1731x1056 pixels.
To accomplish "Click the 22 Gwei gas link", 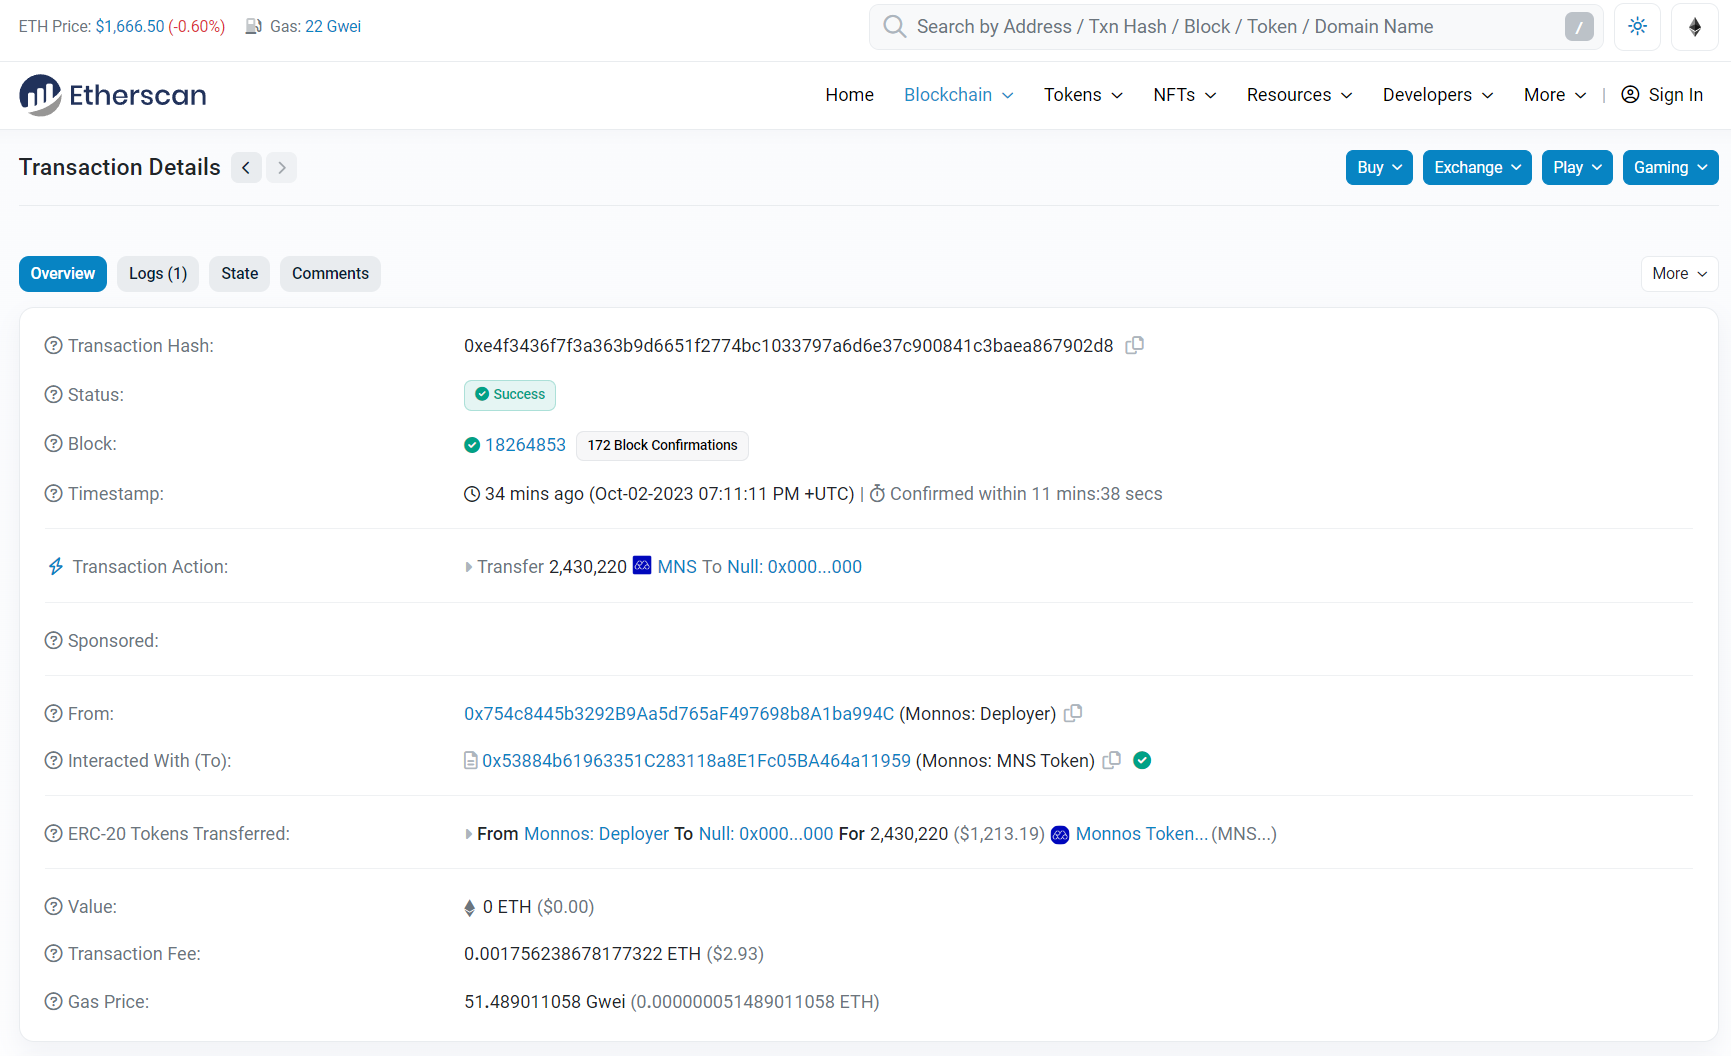I will 333,27.
